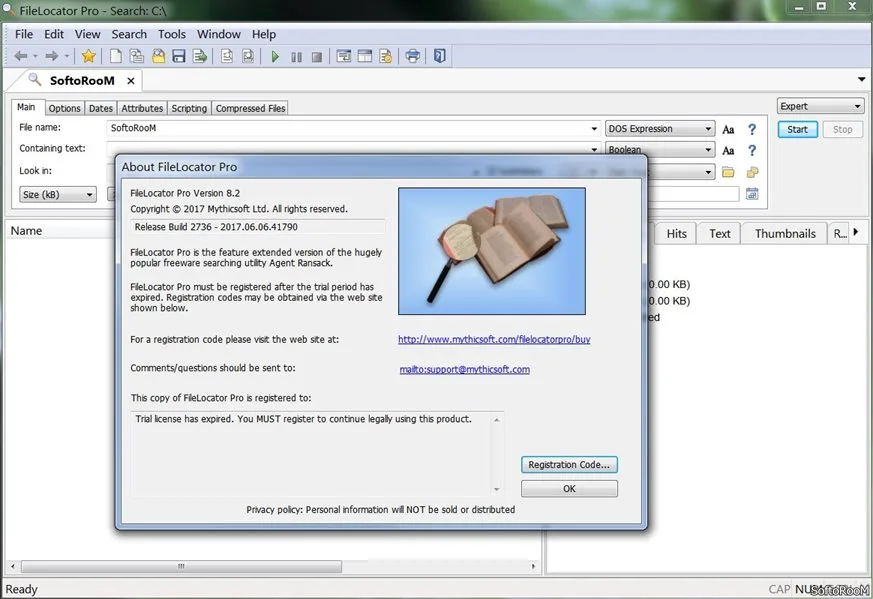Open the tab list arrow at top right
Viewport: 873px width, 599px height.
pos(861,80)
